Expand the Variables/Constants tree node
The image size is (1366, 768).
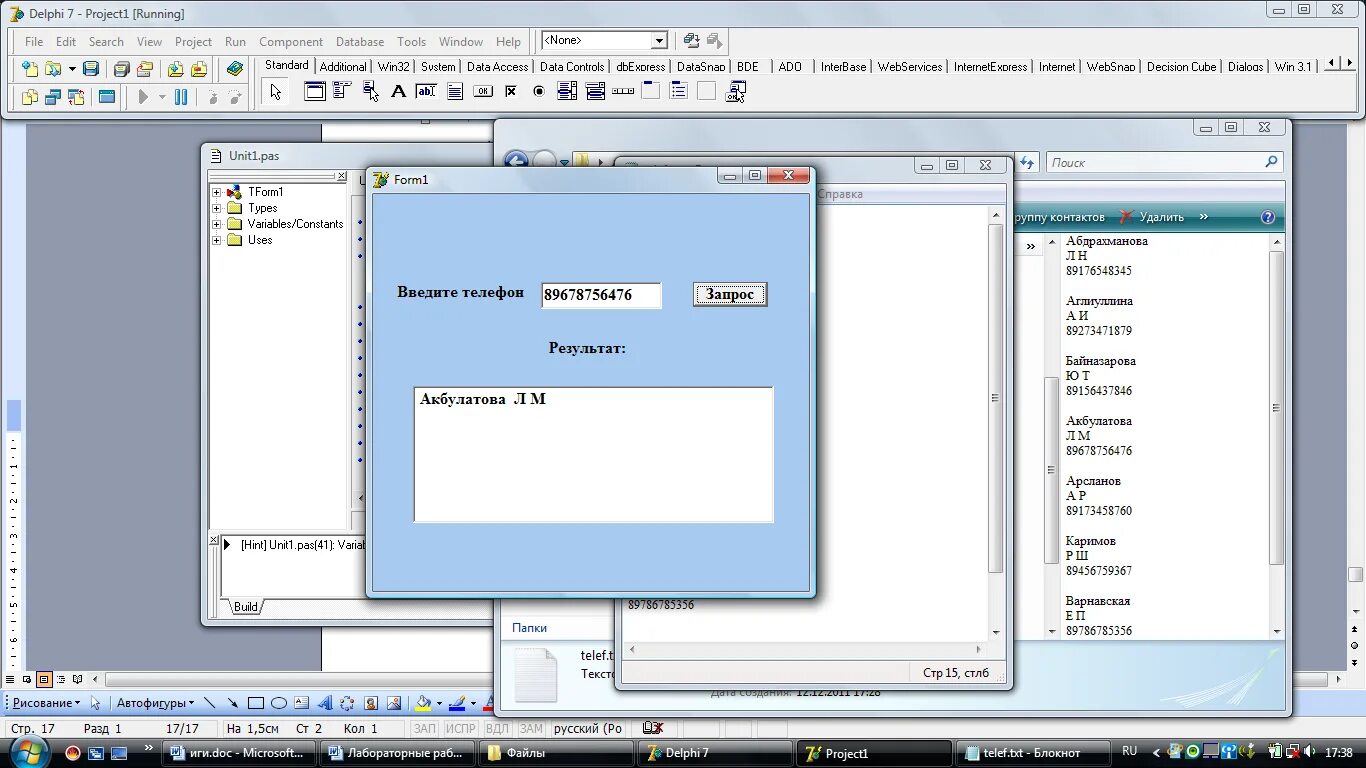click(x=216, y=224)
